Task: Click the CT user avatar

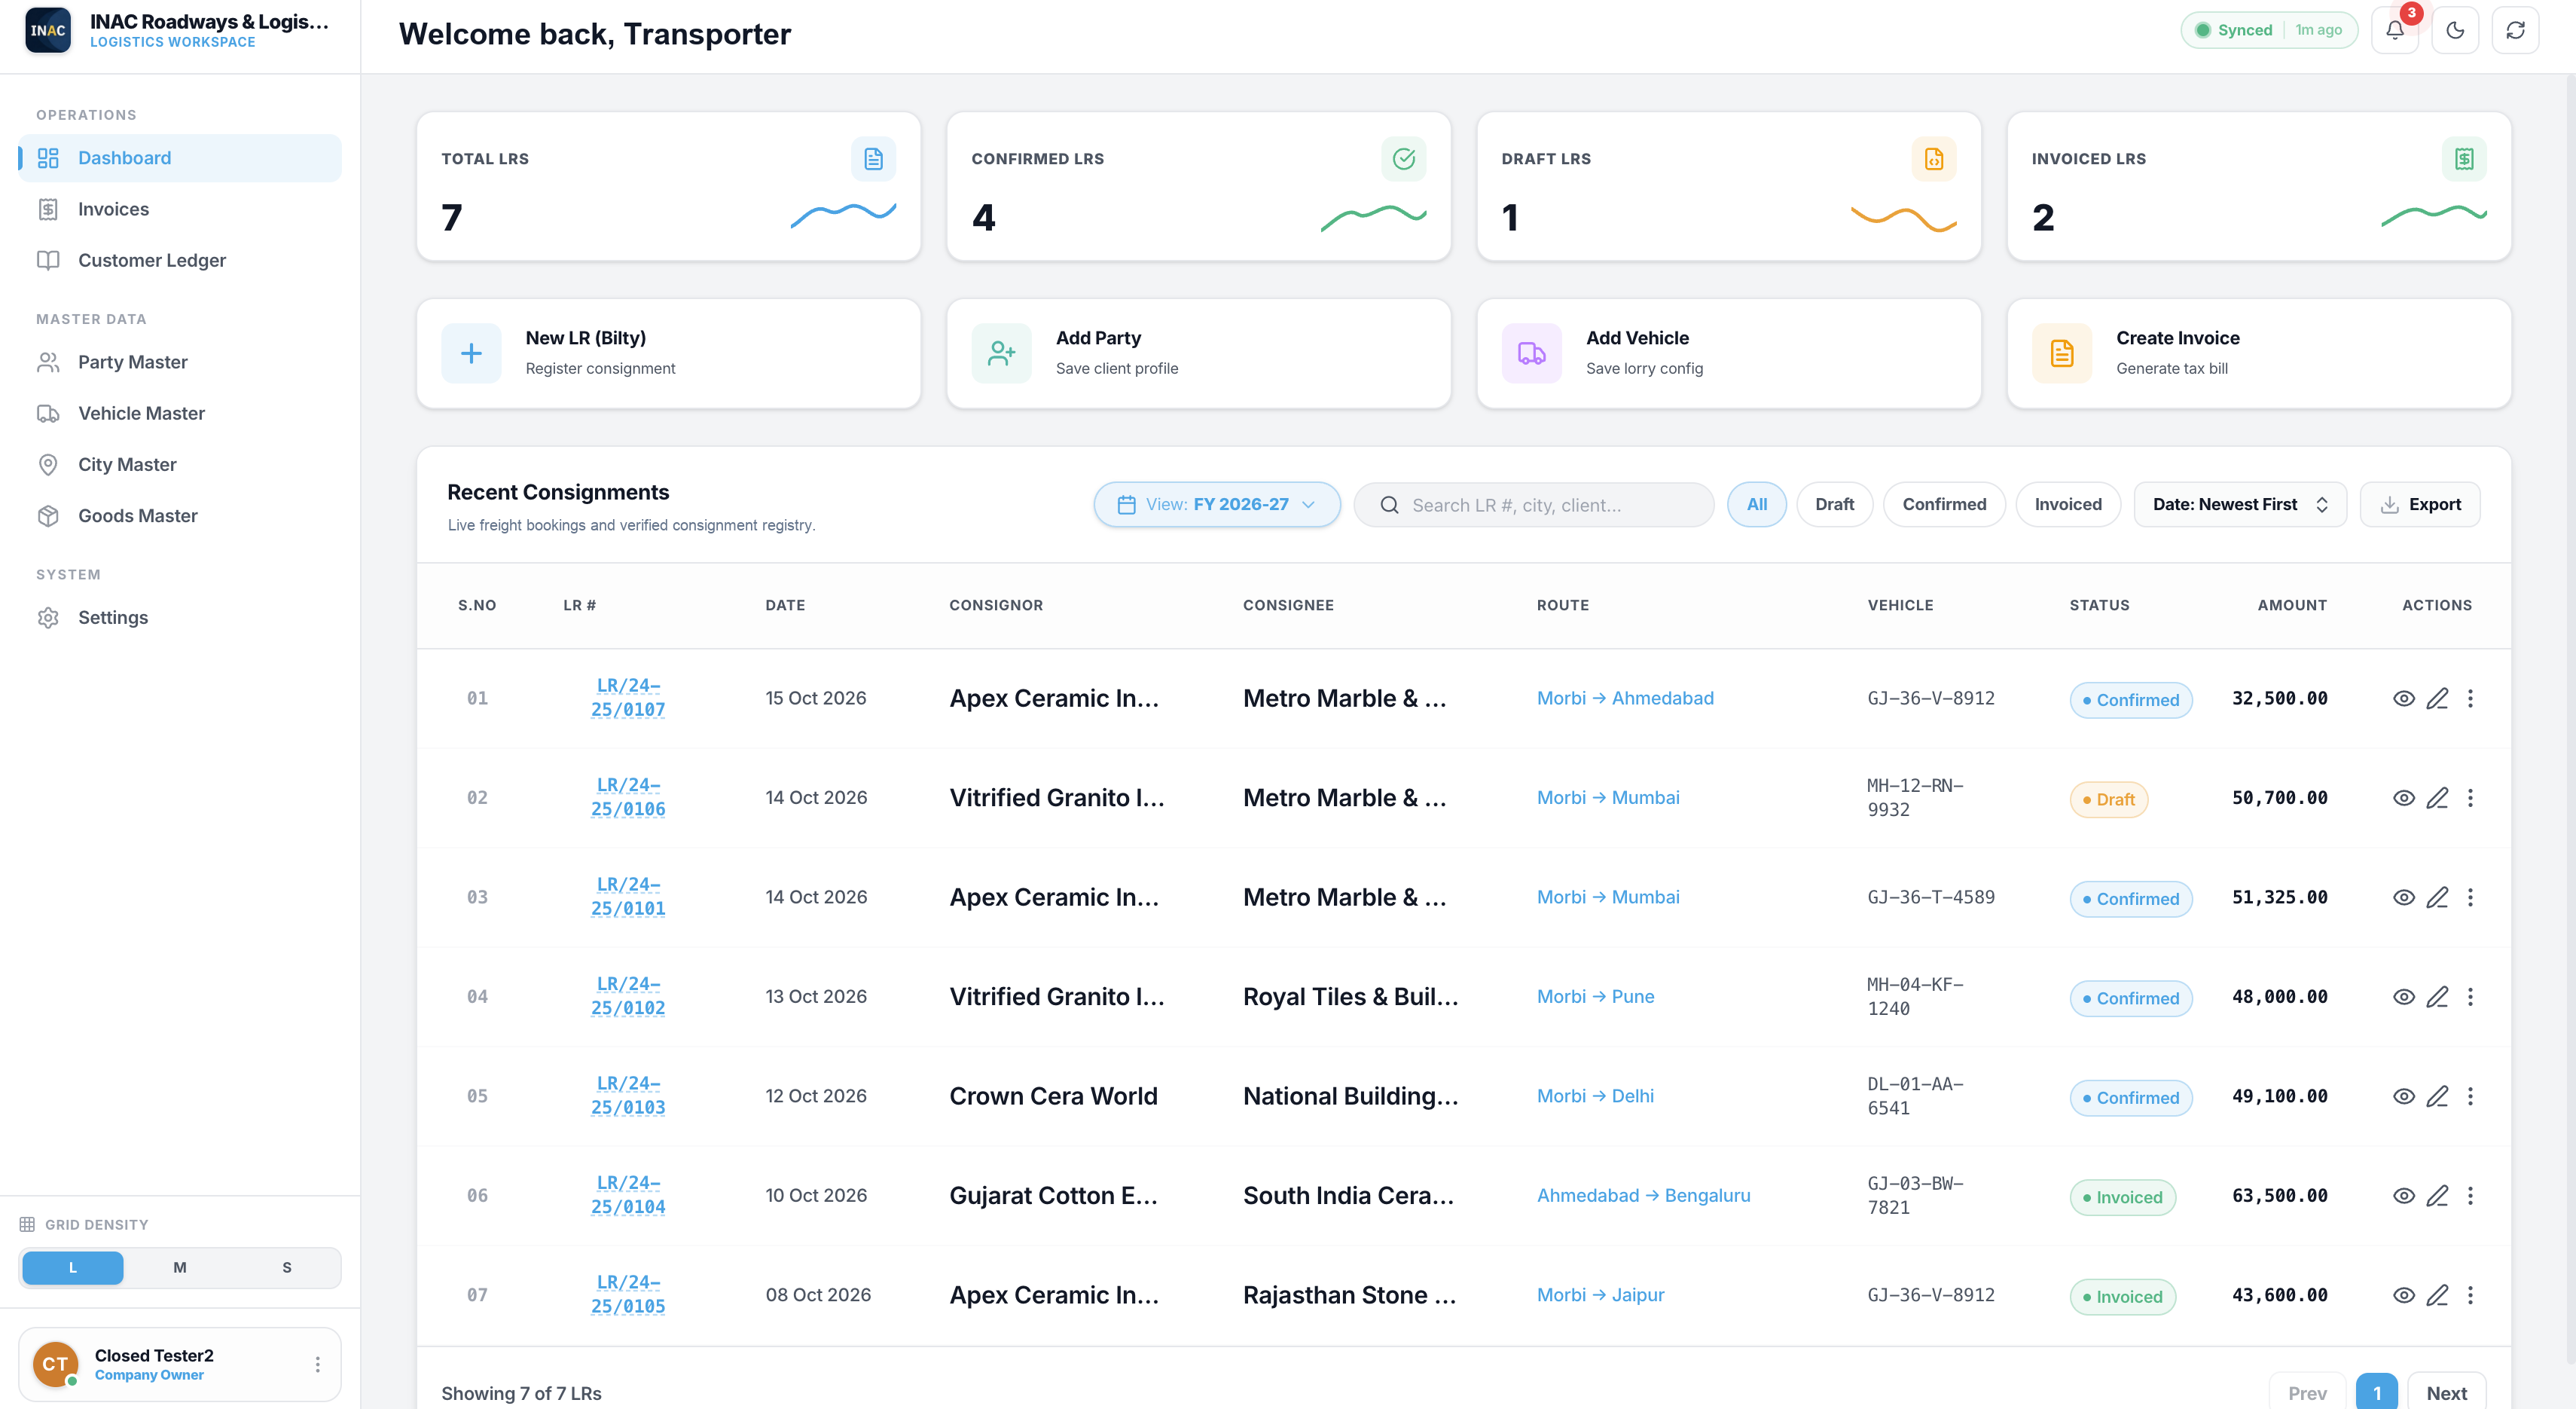Action: pos(55,1364)
